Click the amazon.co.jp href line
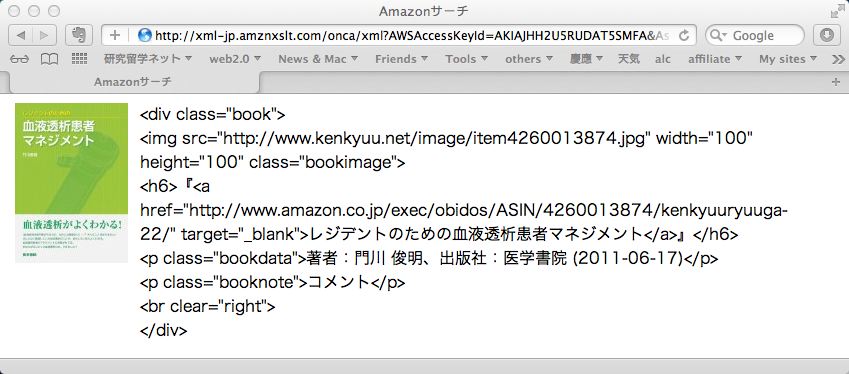 click(x=463, y=210)
